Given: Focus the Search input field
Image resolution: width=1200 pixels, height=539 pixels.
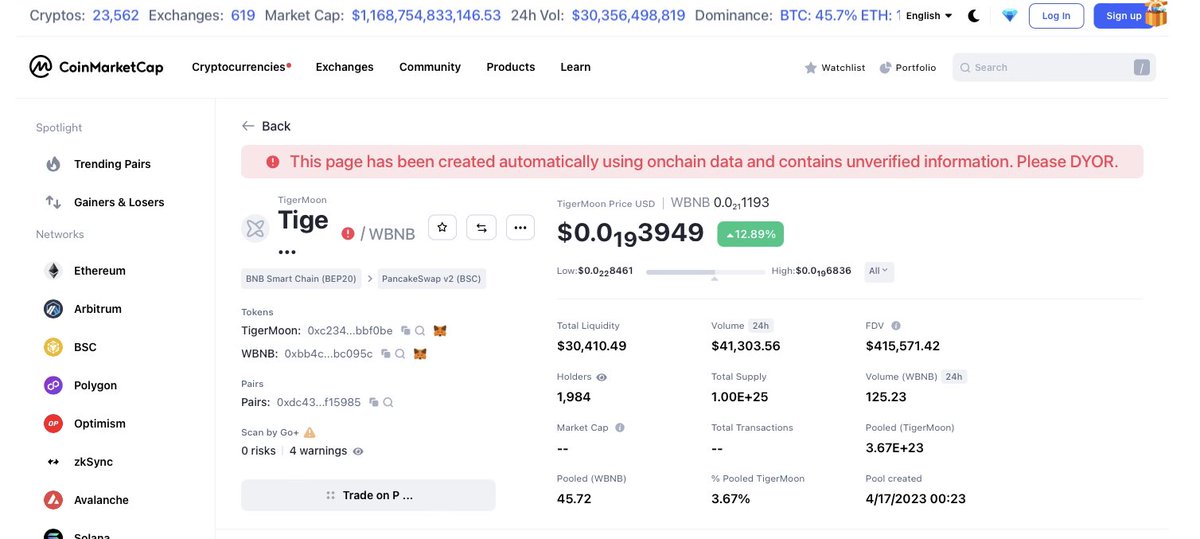Looking at the screenshot, I should (1054, 68).
